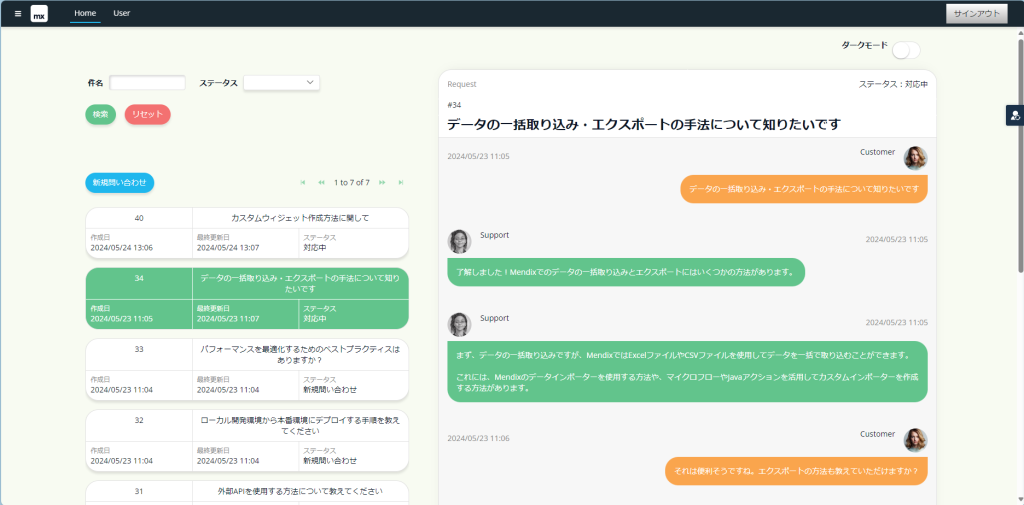Open the Home tab
Screen dimensions: 1024x505
[x=85, y=13]
